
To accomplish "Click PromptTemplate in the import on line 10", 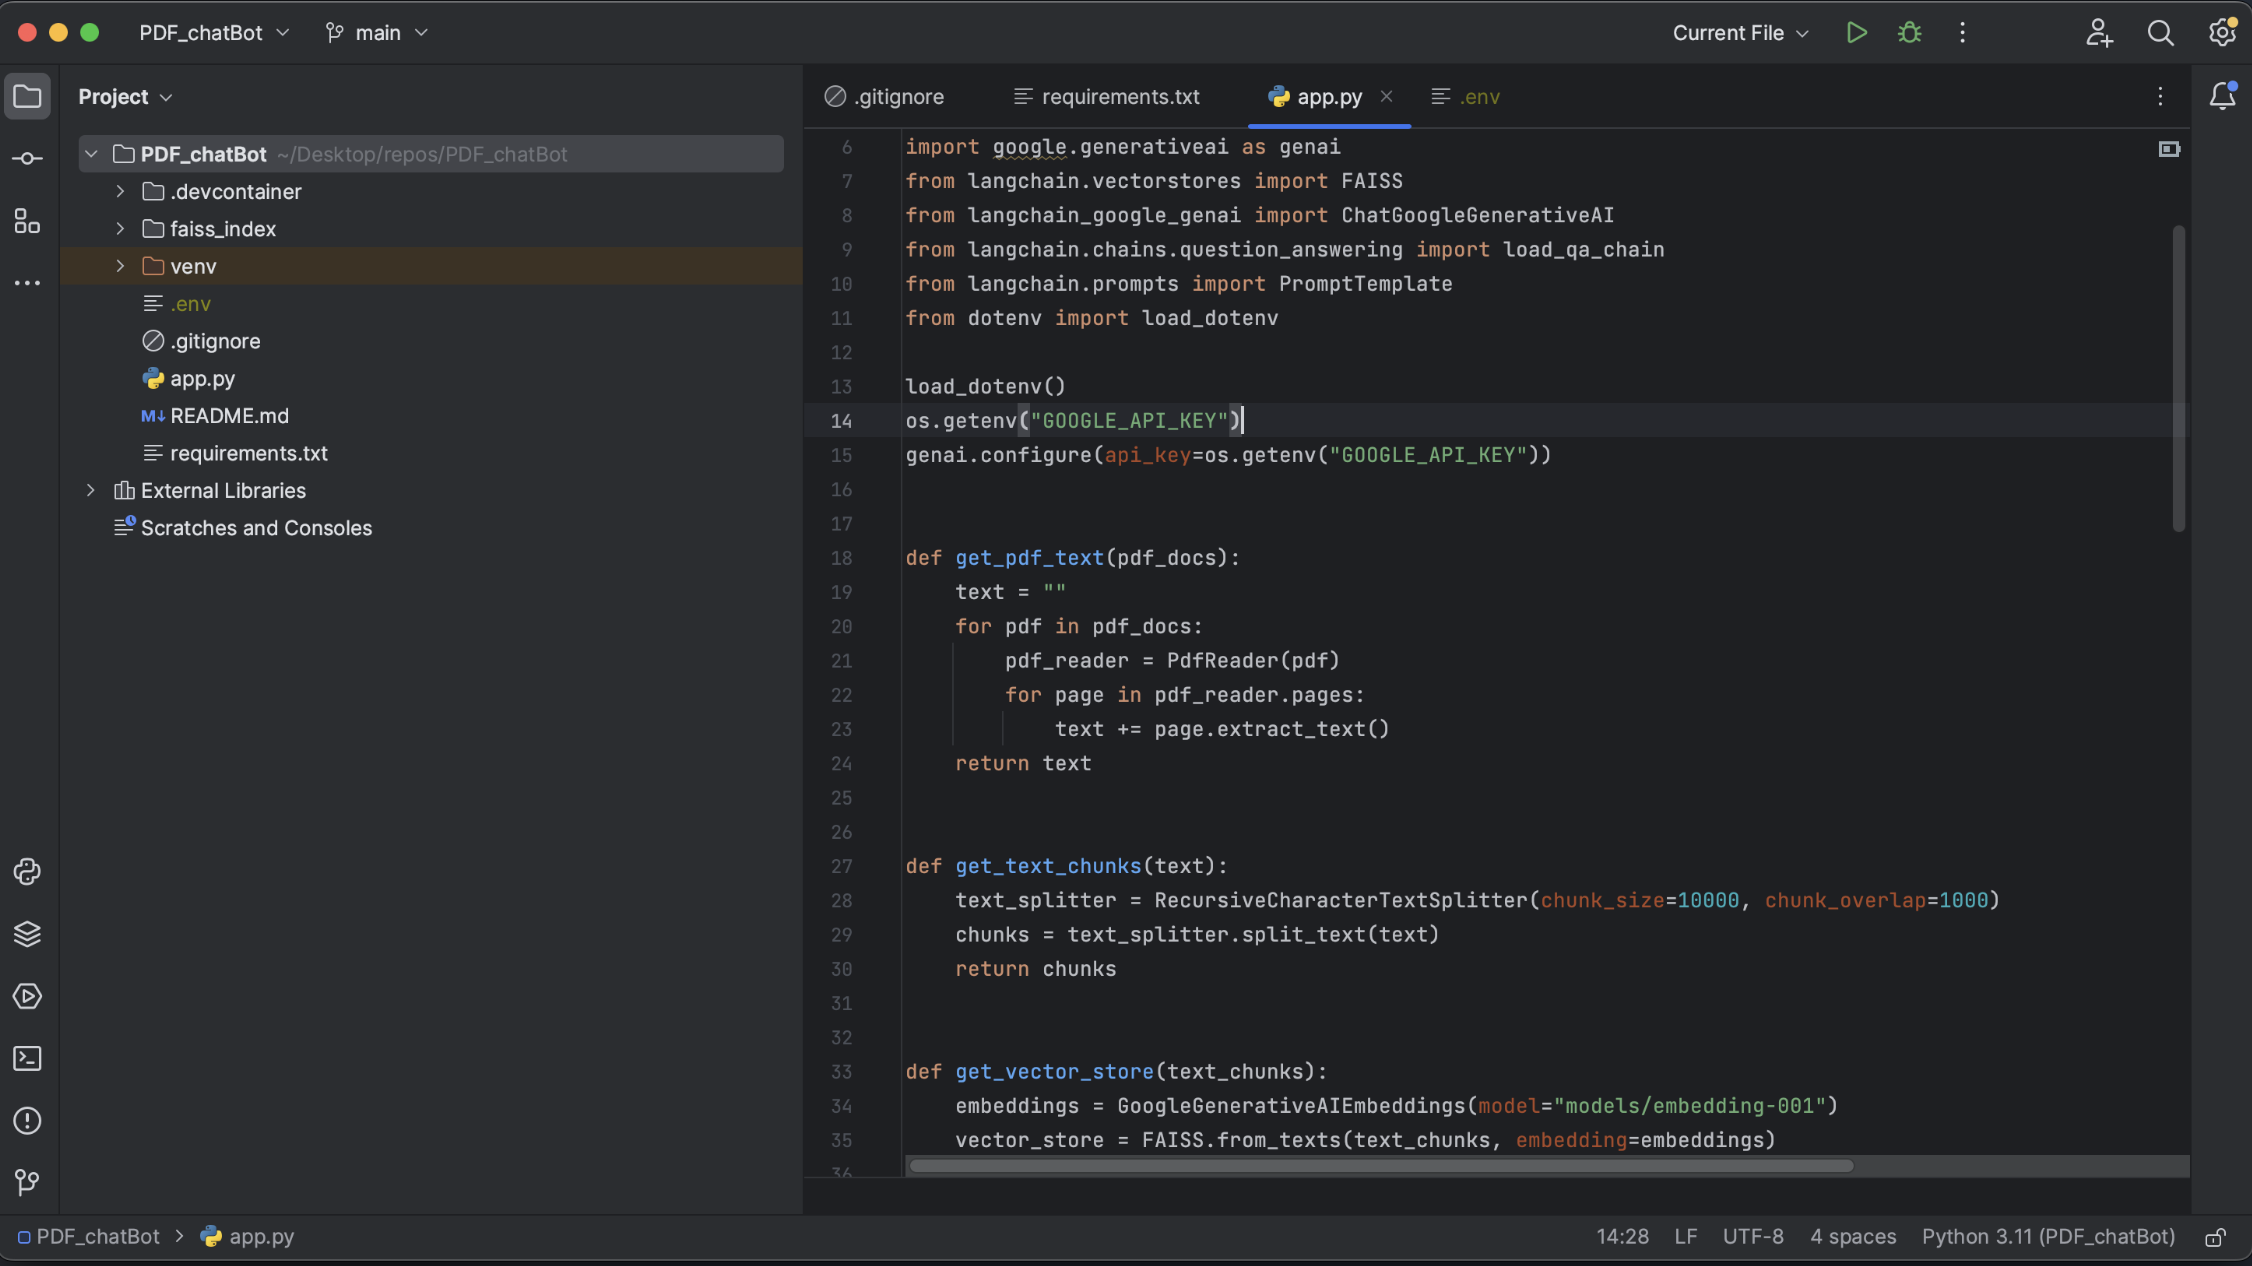I will click(1365, 284).
